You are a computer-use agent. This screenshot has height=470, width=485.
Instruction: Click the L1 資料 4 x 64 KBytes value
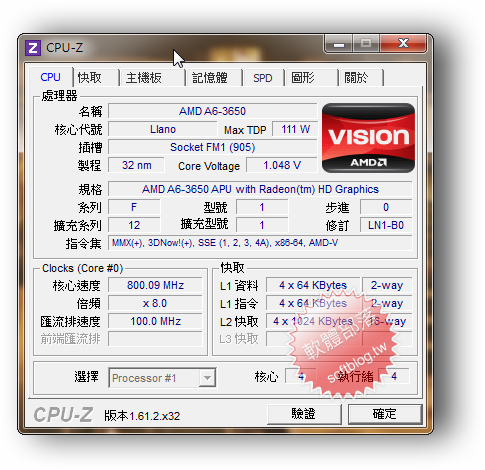pos(313,285)
